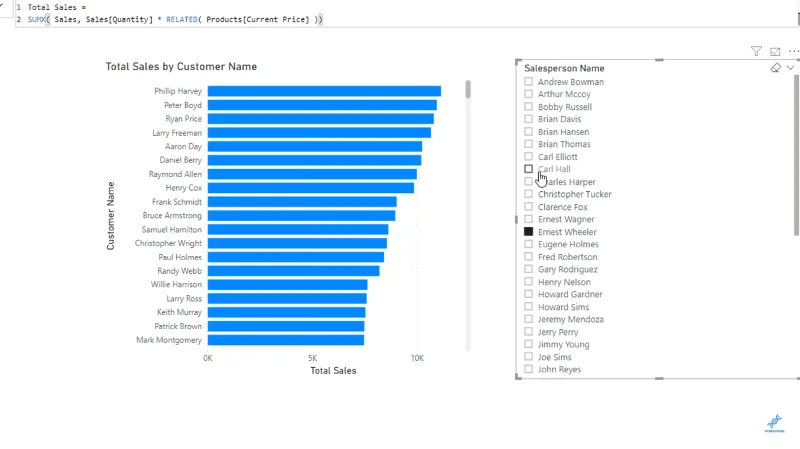Screen dimensions: 800x449
Task: Enable the John Reyes checkbox
Action: coord(529,369)
